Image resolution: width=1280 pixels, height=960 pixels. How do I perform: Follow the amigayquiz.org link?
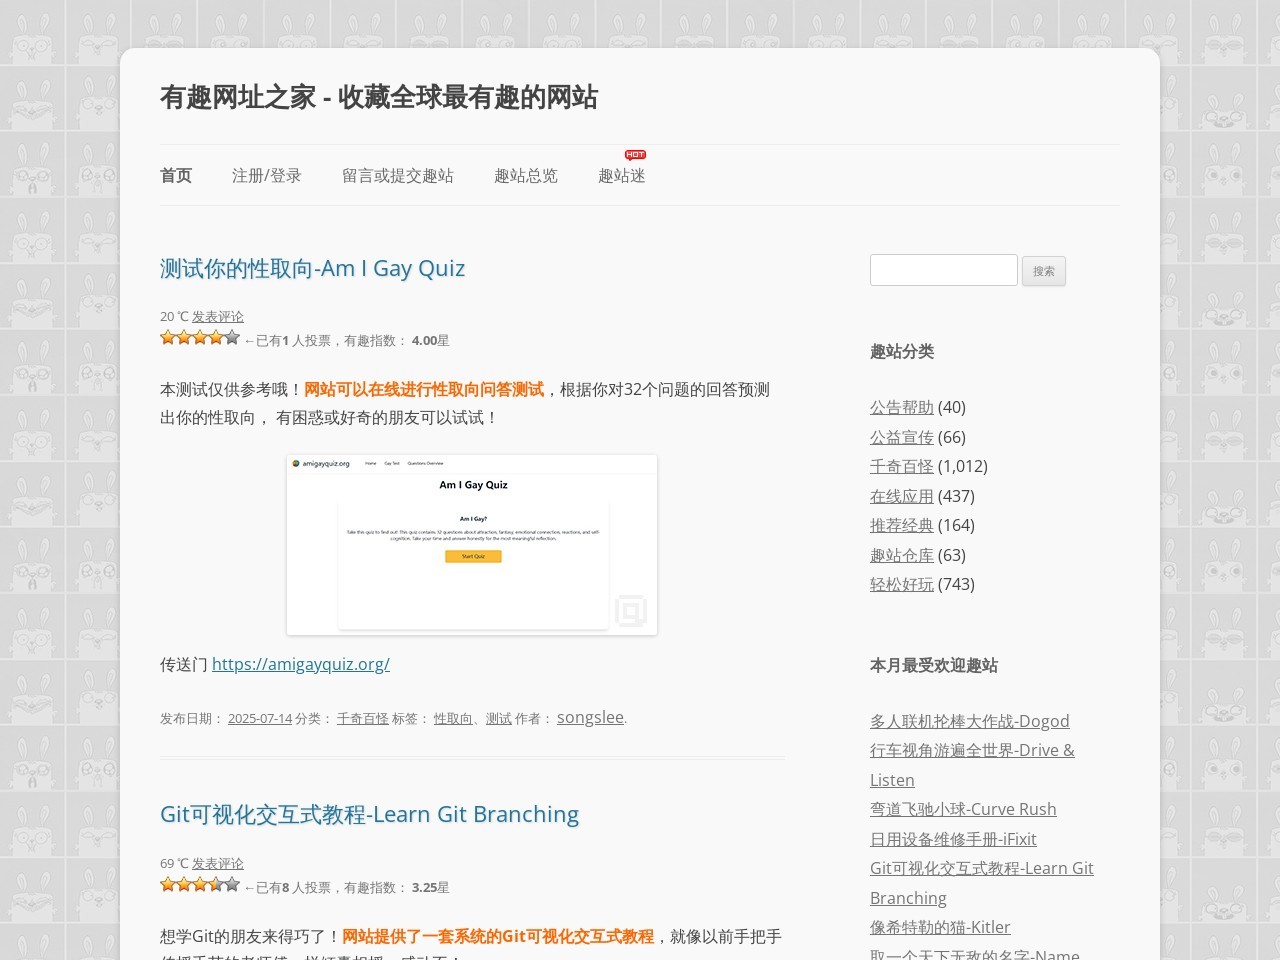coord(300,665)
